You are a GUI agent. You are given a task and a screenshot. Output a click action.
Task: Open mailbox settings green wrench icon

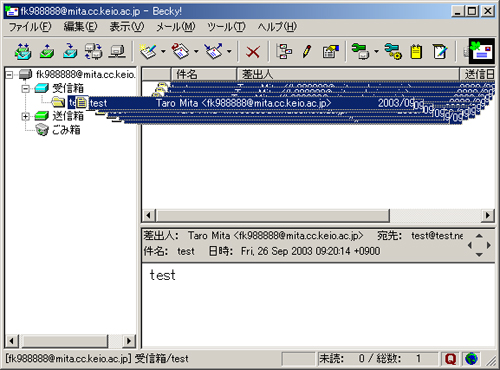[x=361, y=51]
